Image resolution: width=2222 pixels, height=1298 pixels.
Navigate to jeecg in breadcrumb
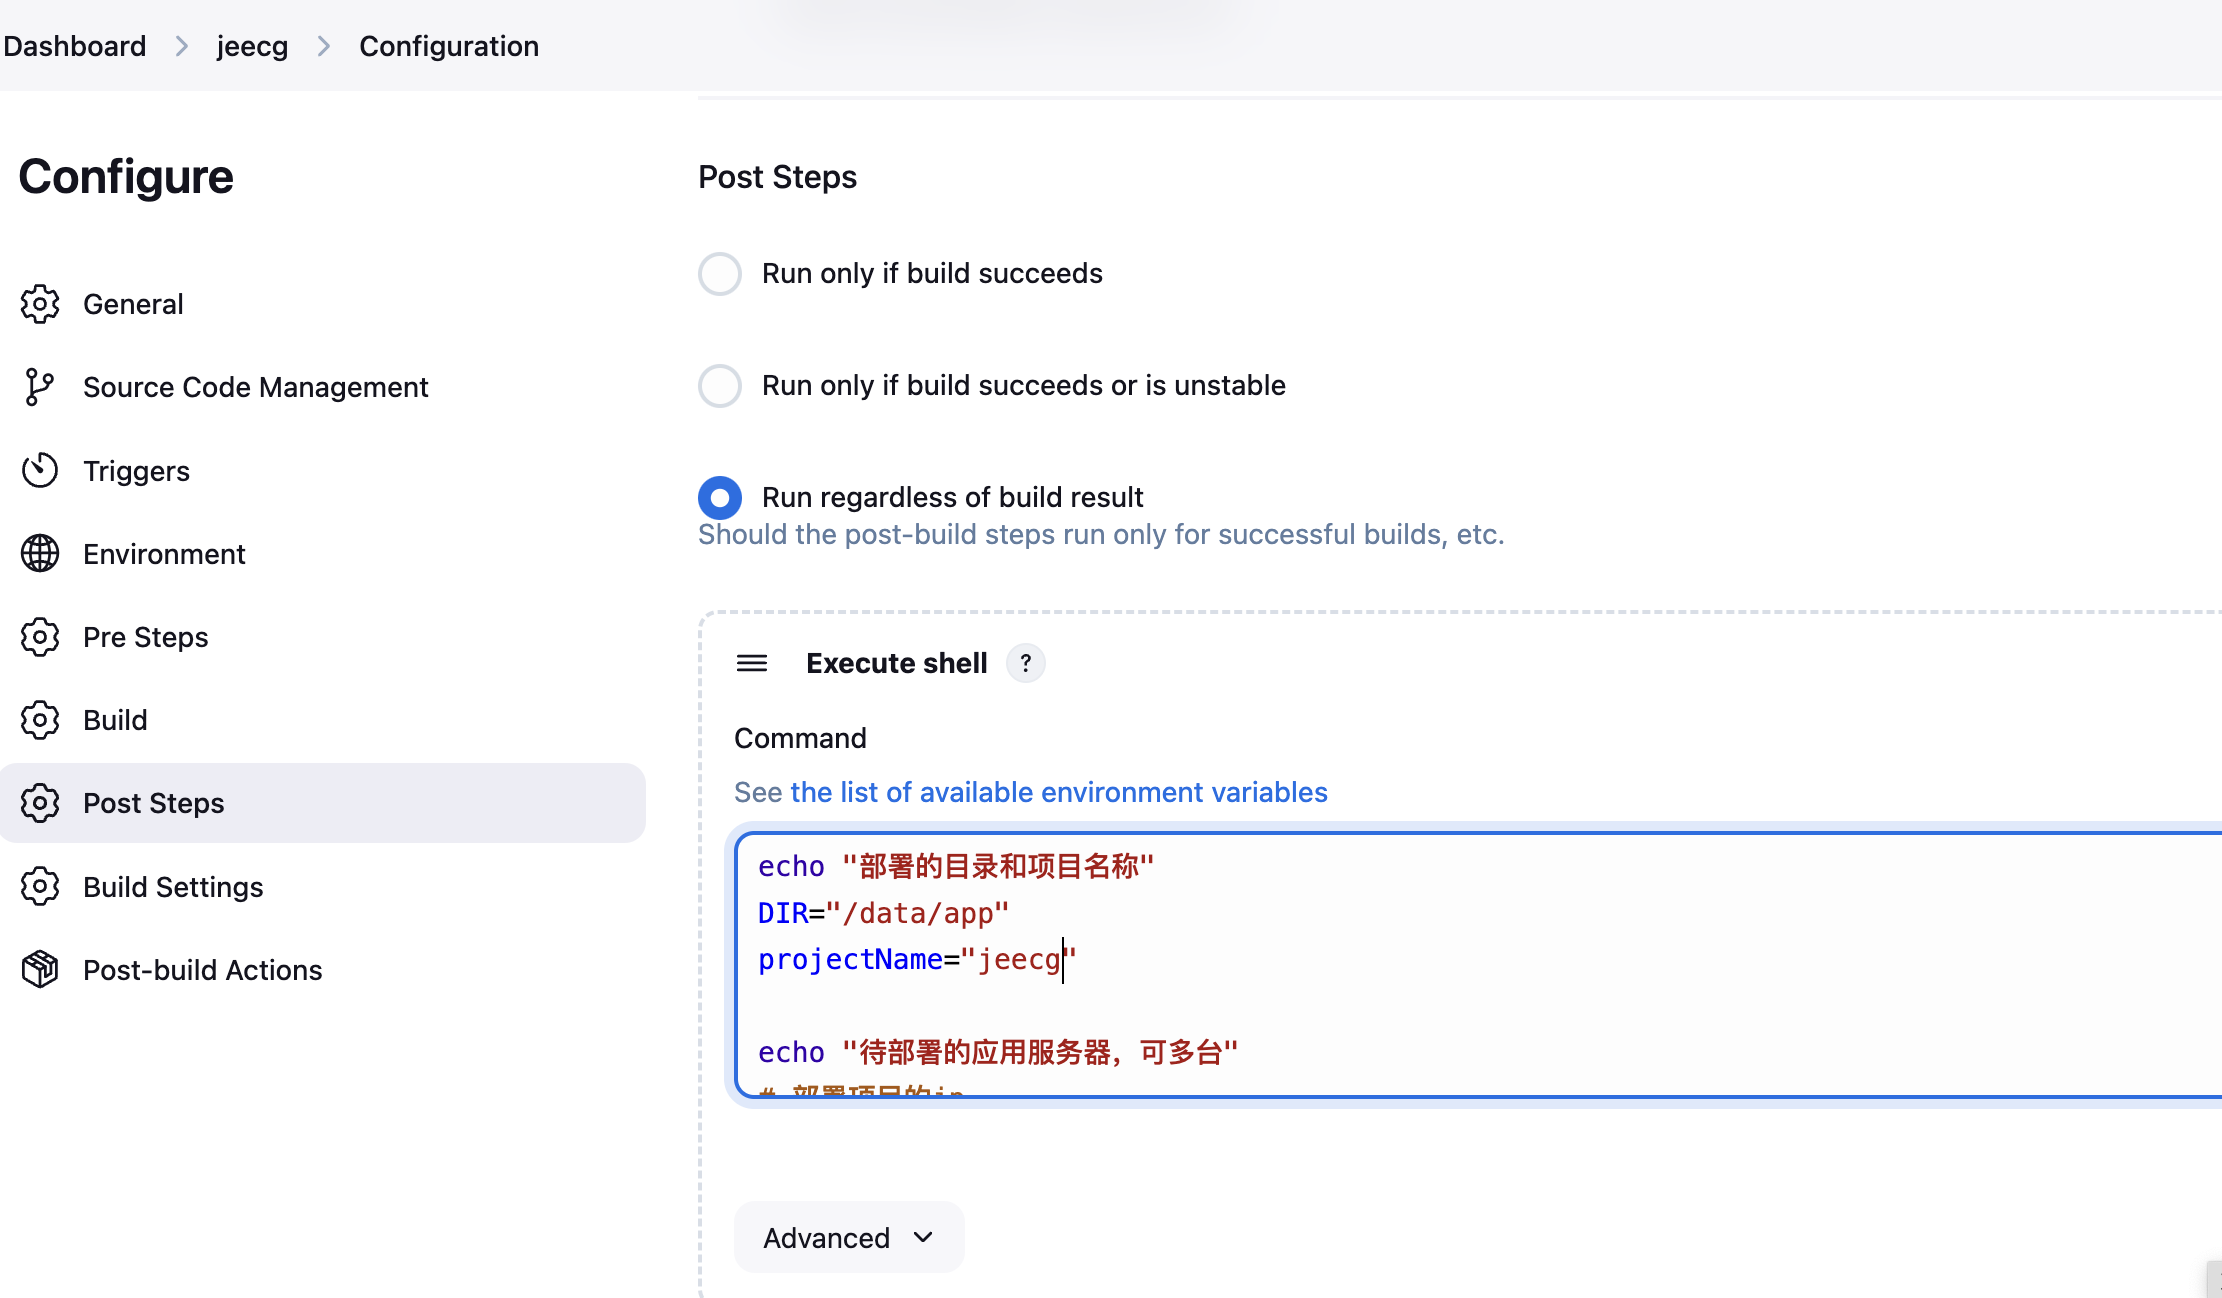tap(252, 46)
